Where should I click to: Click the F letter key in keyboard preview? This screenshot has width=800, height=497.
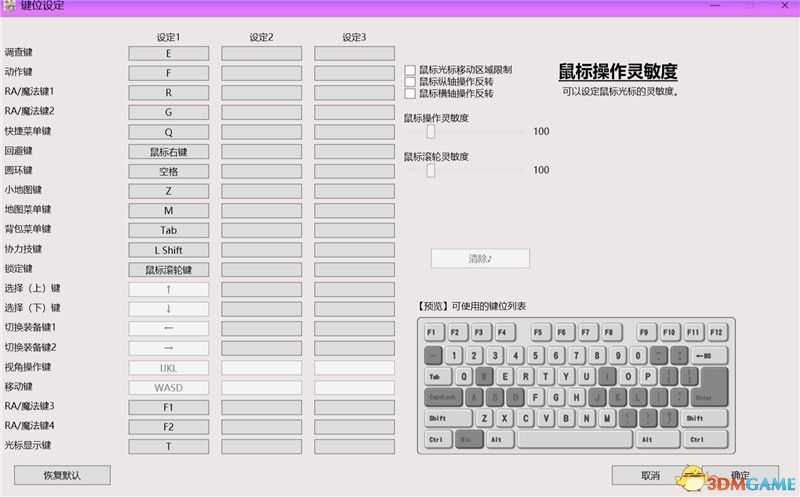(x=535, y=397)
